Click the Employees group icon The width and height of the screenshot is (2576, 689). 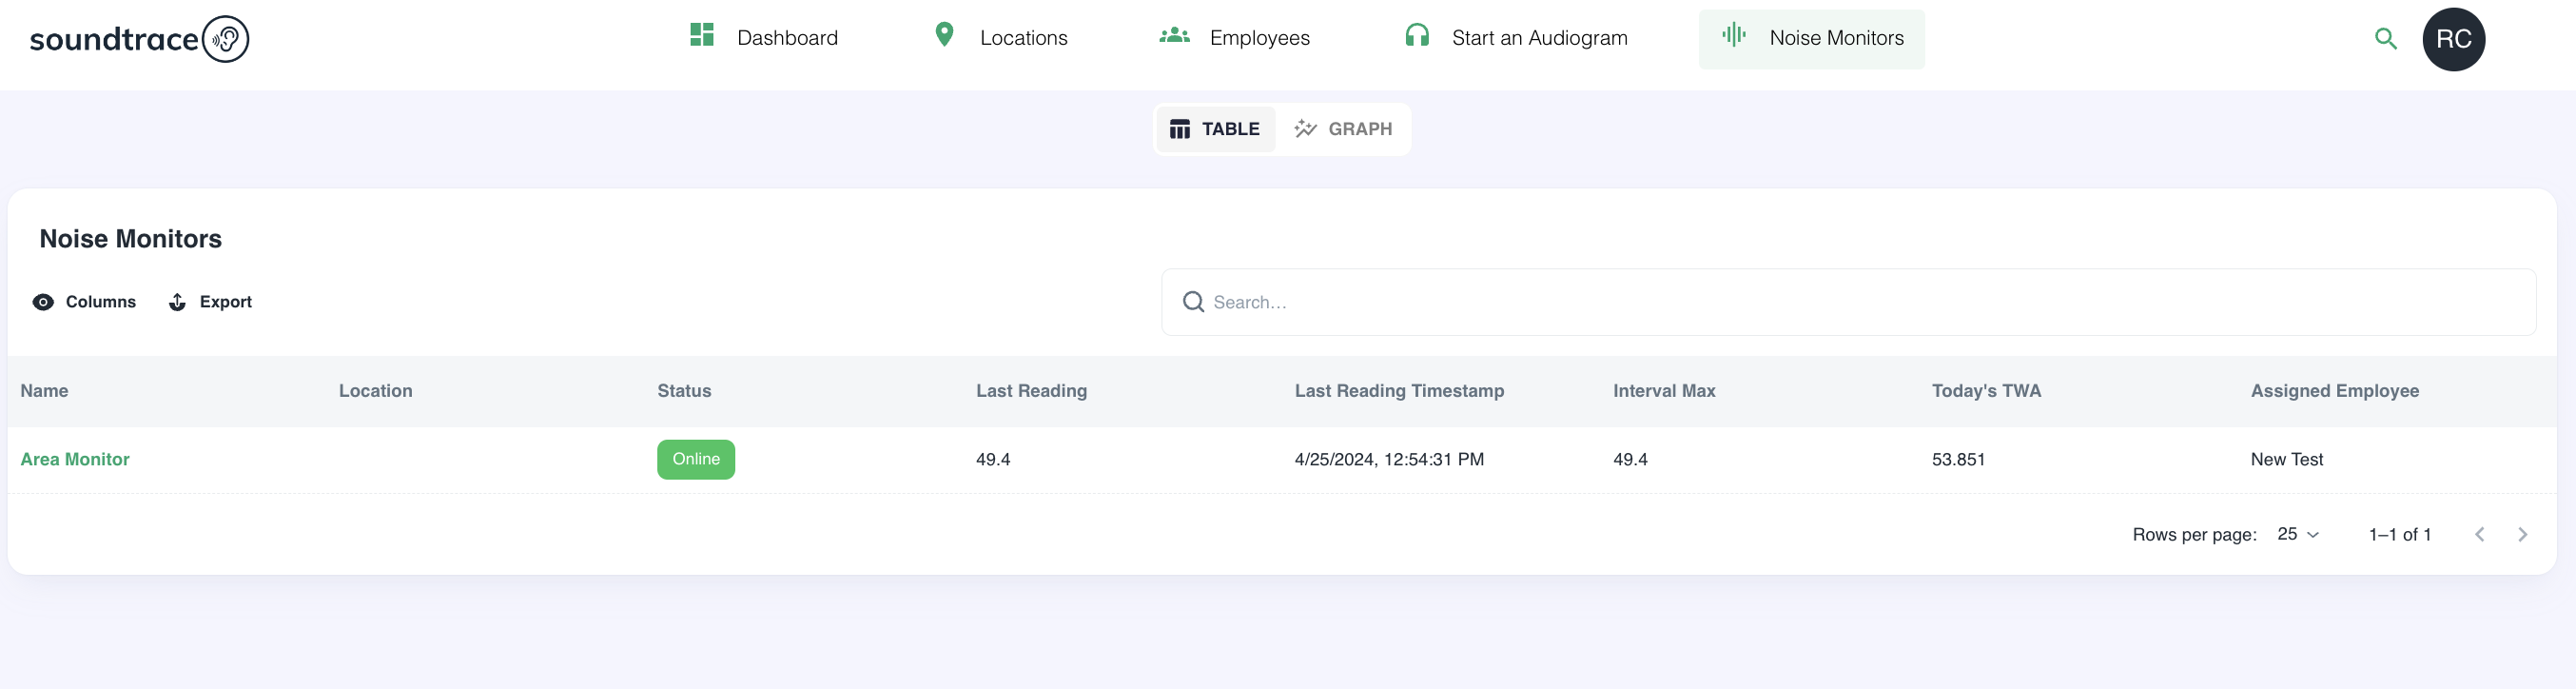click(1174, 36)
